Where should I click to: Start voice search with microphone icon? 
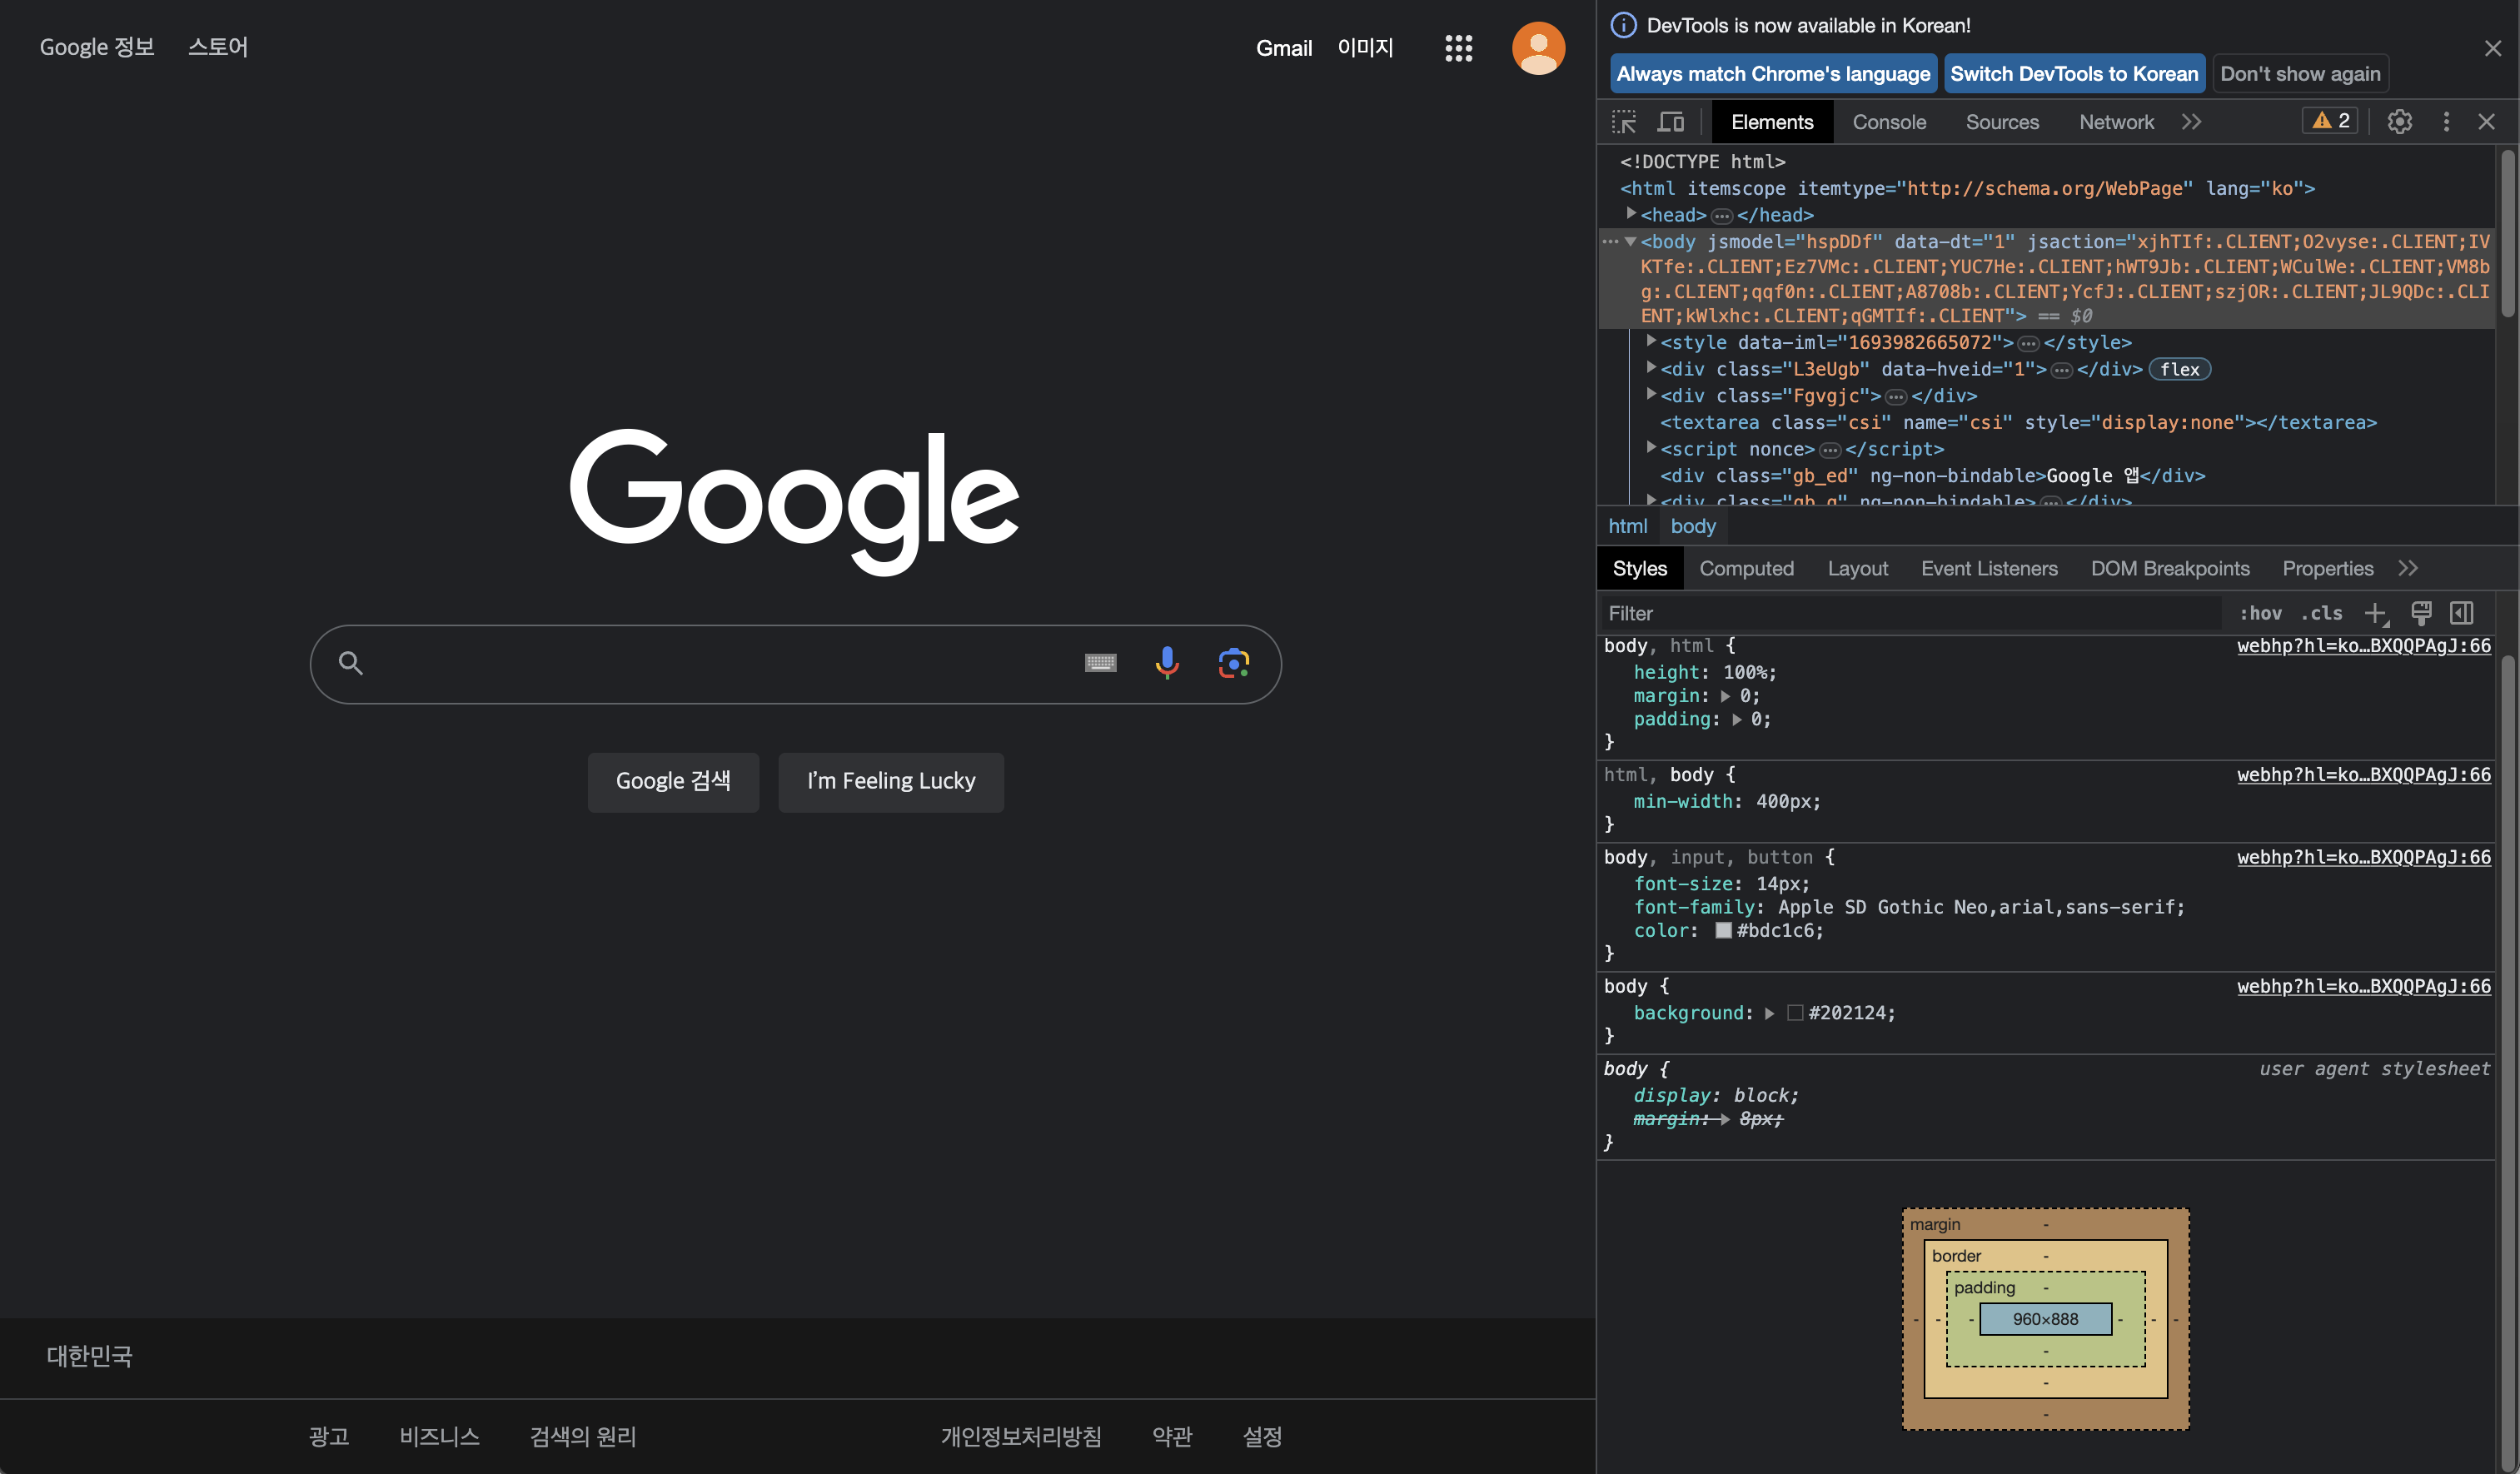(x=1167, y=663)
